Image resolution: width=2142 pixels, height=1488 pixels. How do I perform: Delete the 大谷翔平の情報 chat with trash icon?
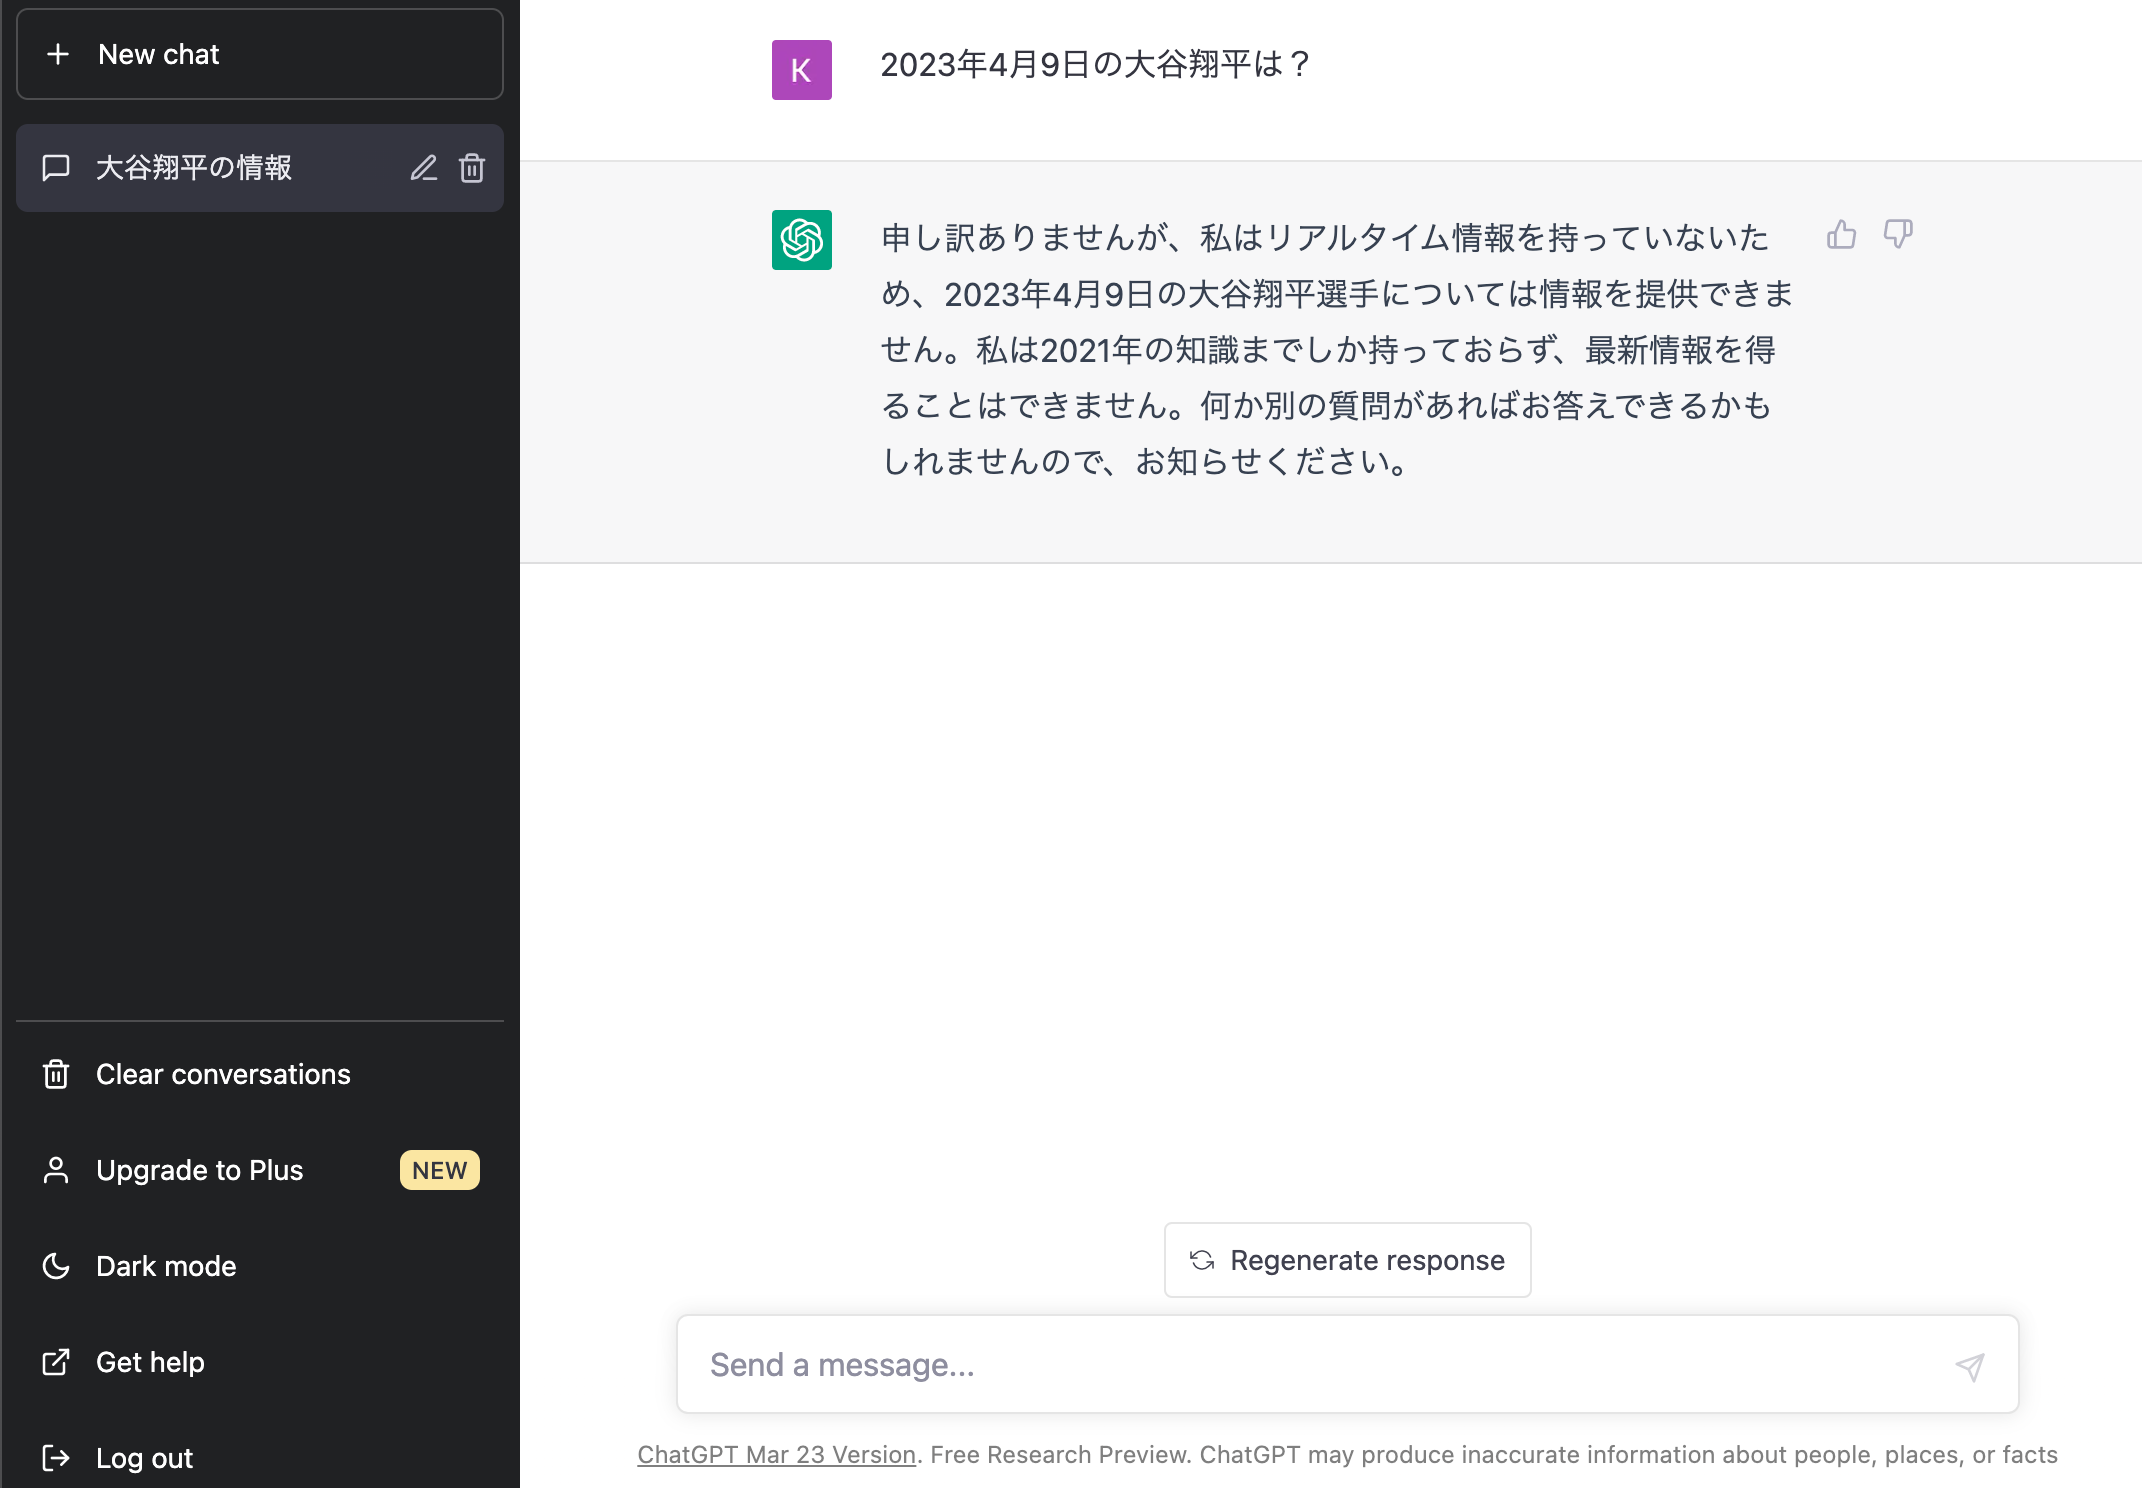[472, 168]
